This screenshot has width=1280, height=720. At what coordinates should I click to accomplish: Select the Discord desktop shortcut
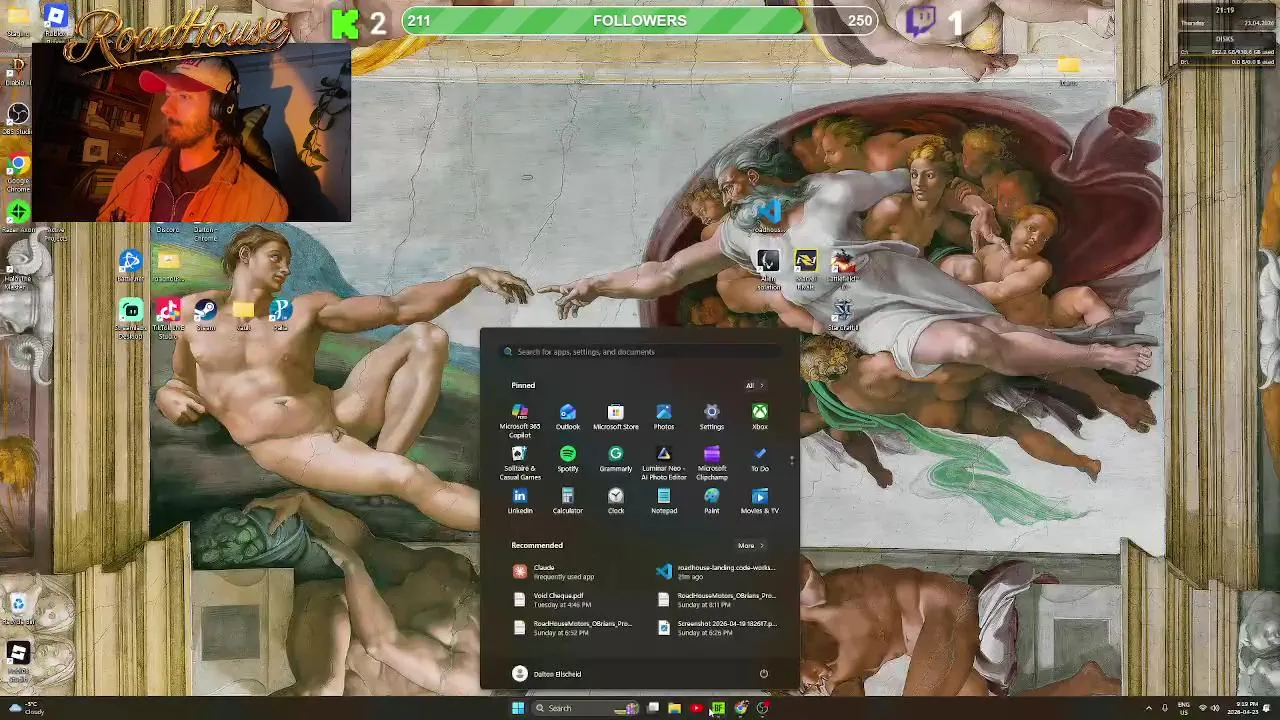pyautogui.click(x=168, y=230)
